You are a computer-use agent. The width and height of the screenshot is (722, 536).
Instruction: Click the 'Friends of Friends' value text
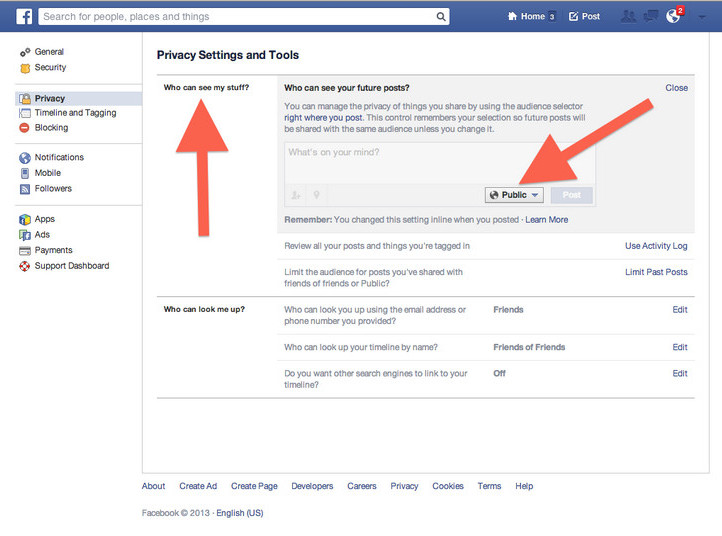point(529,347)
